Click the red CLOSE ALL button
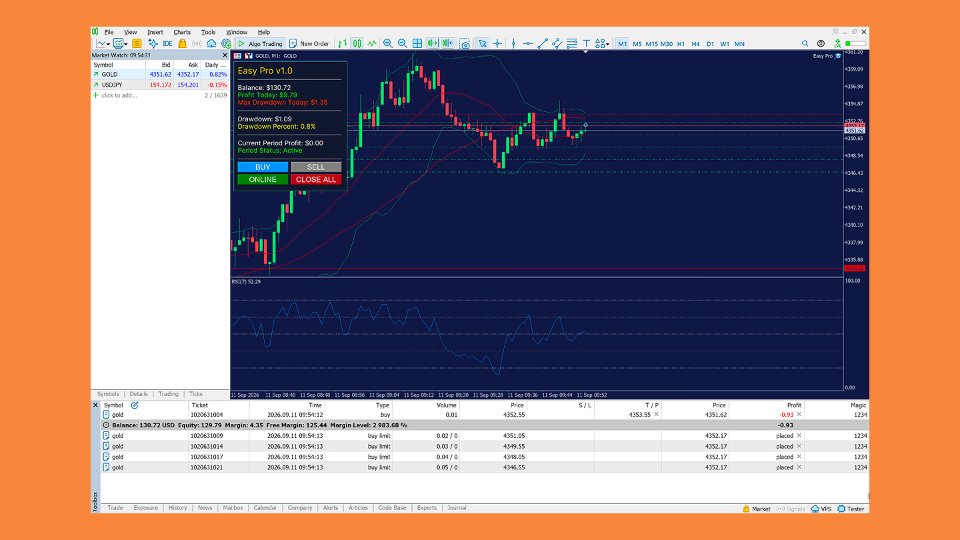 pyautogui.click(x=316, y=179)
